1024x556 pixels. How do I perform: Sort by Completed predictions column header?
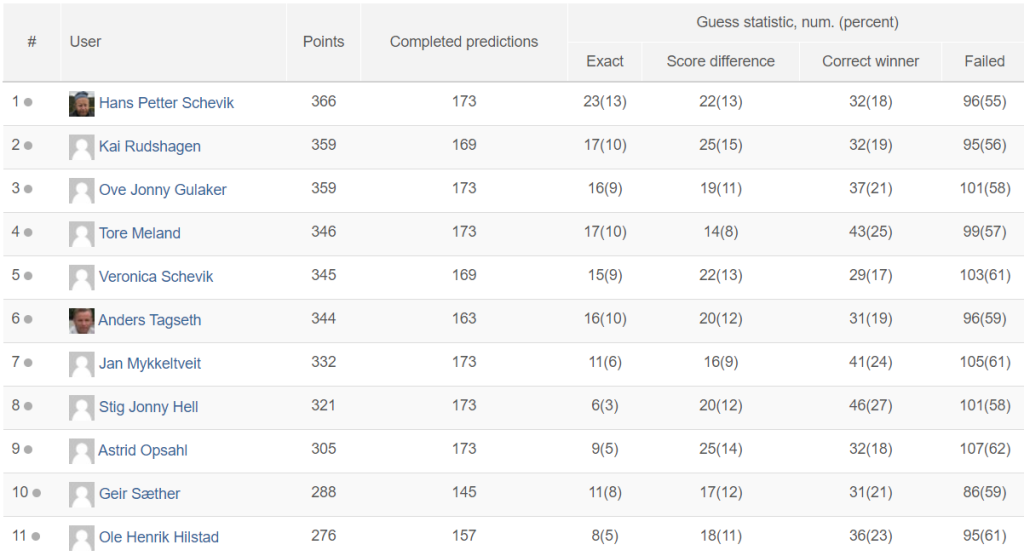pyautogui.click(x=464, y=42)
